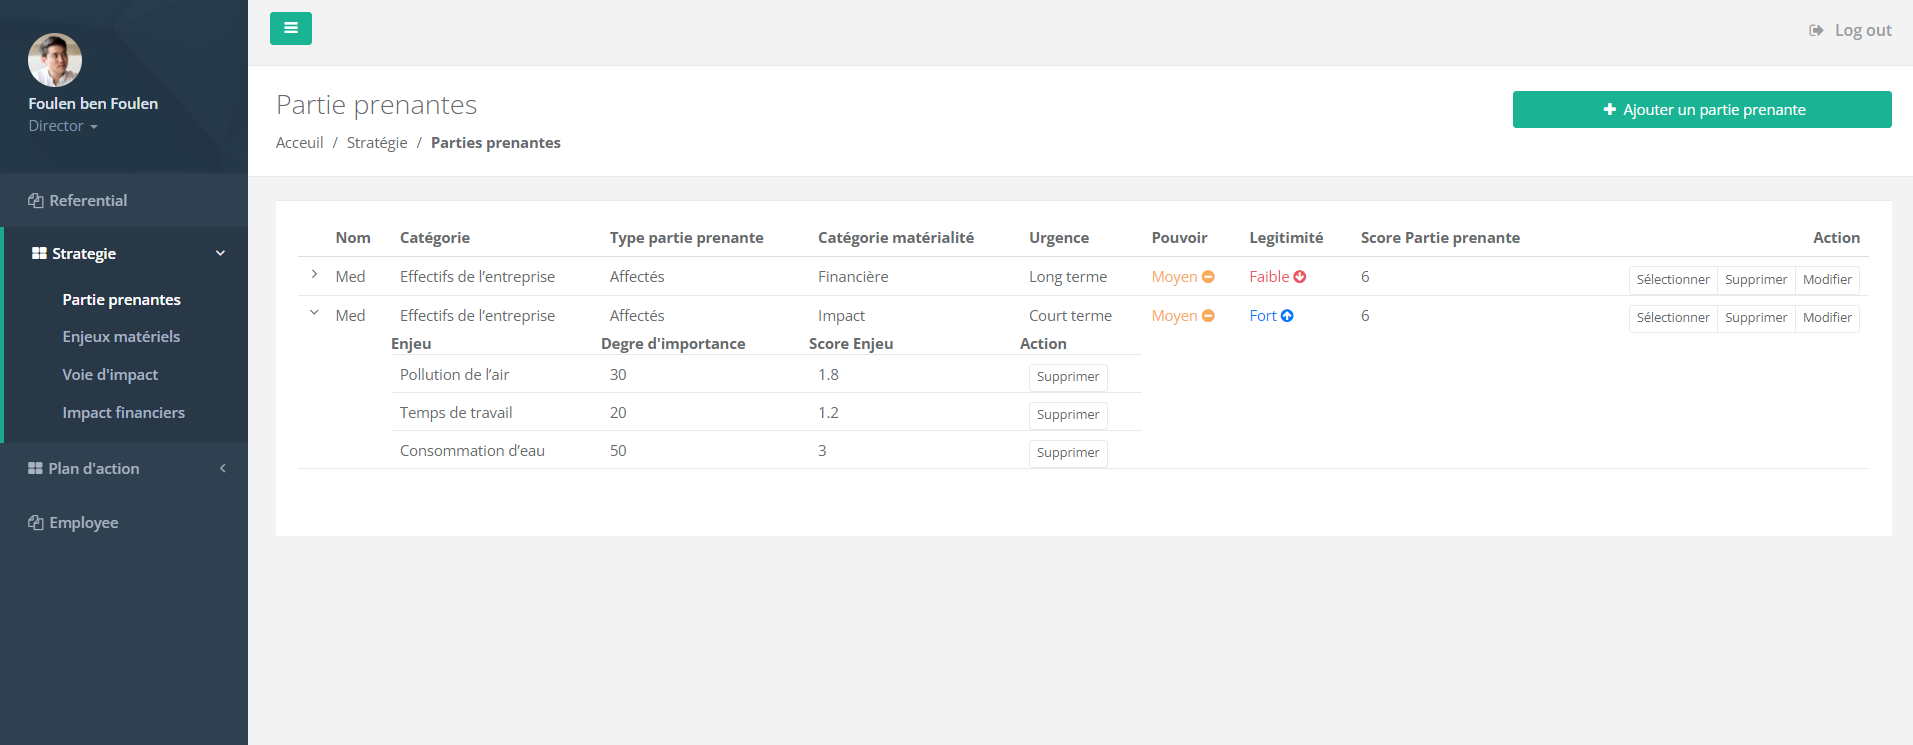The height and width of the screenshot is (745, 1913).
Task: Open Enjeux matériels menu item
Action: tap(121, 337)
